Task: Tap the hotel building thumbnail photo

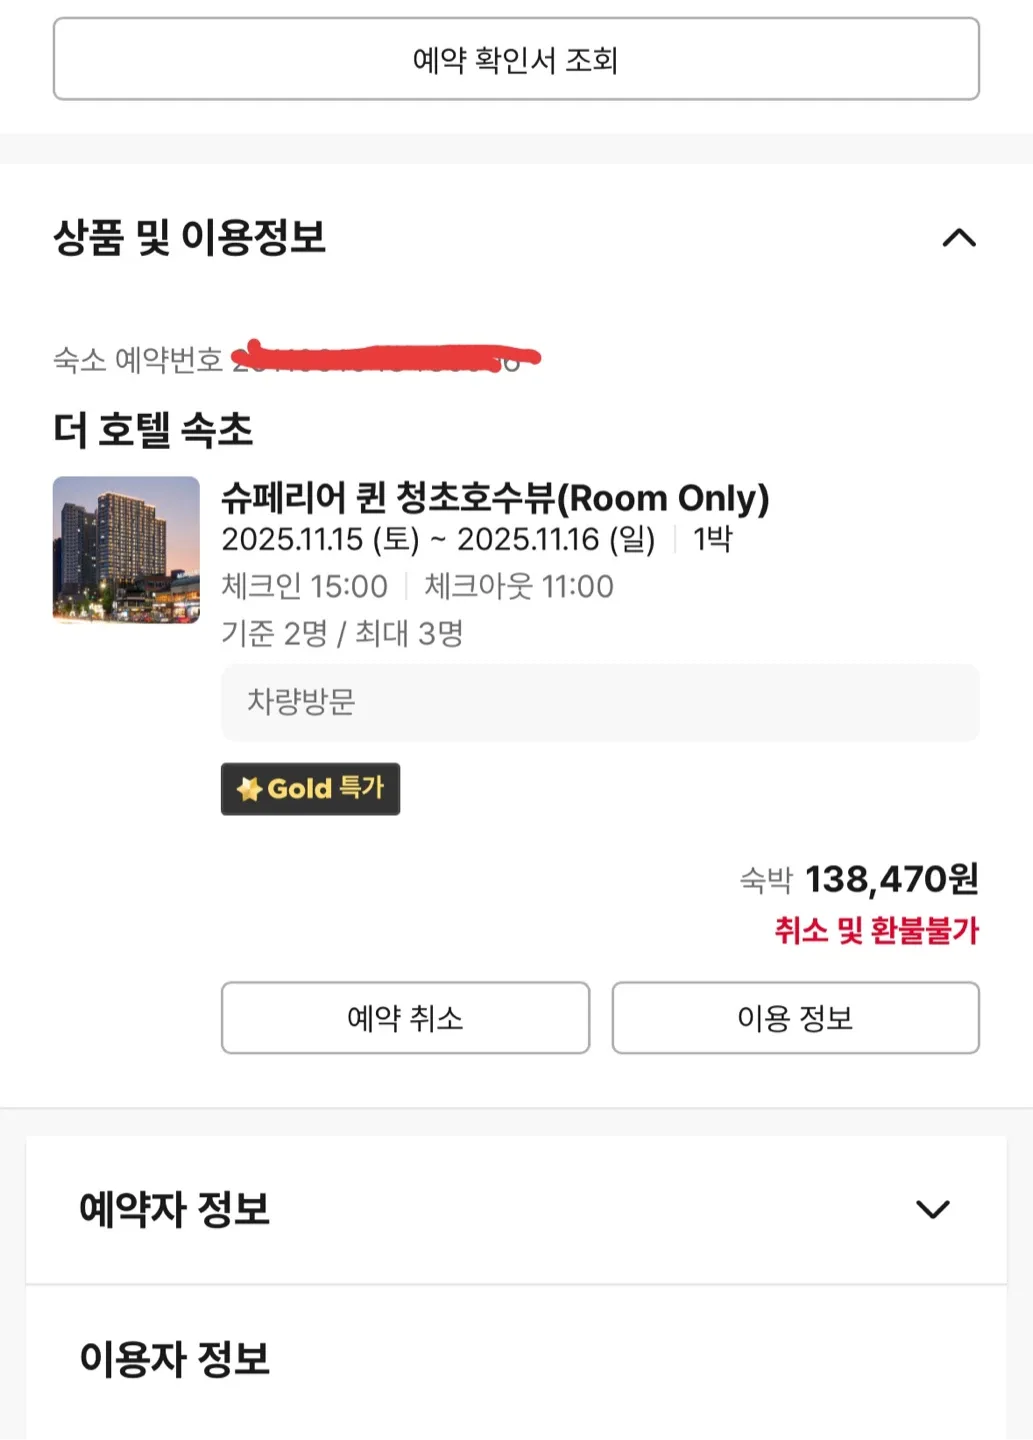Action: click(x=126, y=550)
